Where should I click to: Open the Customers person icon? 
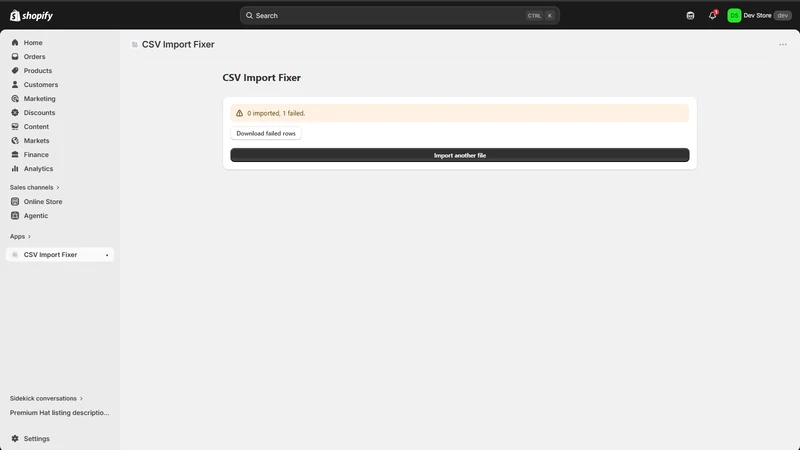click(x=15, y=85)
